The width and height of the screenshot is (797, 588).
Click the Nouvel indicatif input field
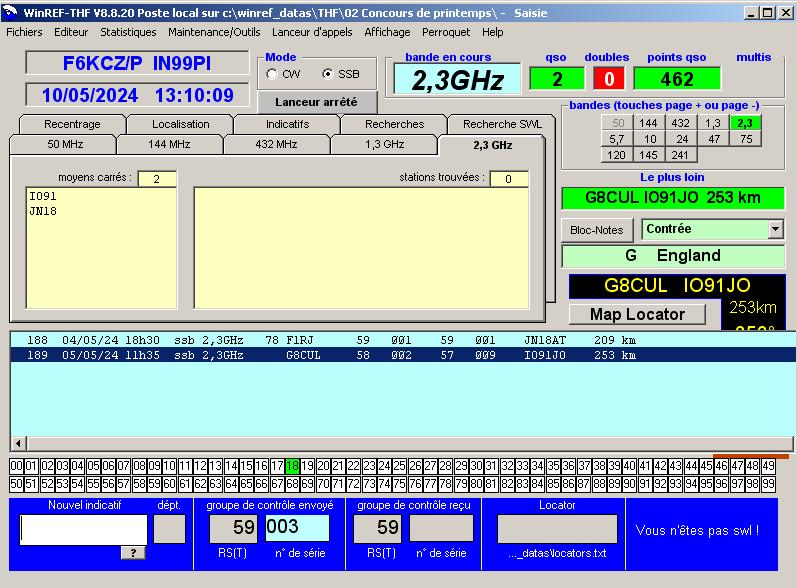84,530
